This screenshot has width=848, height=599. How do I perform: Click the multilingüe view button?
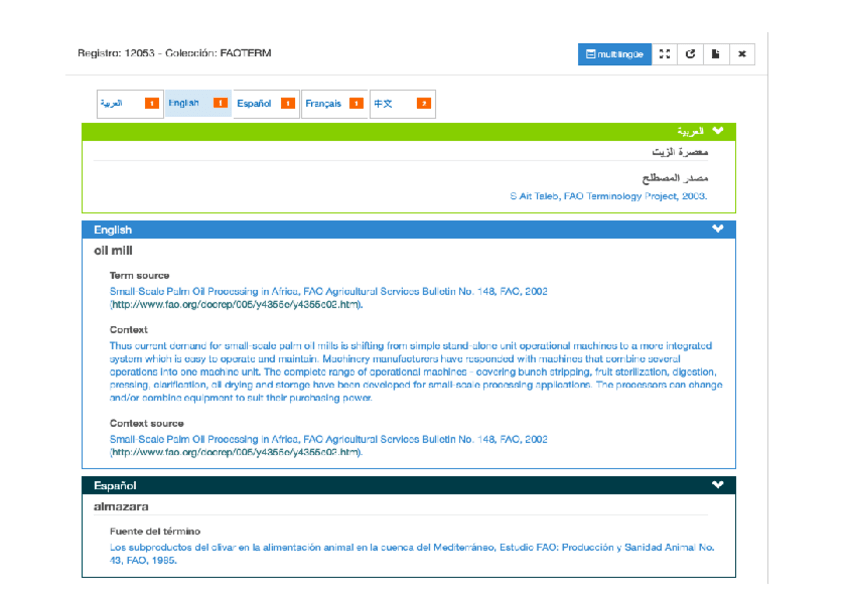pyautogui.click(x=614, y=54)
